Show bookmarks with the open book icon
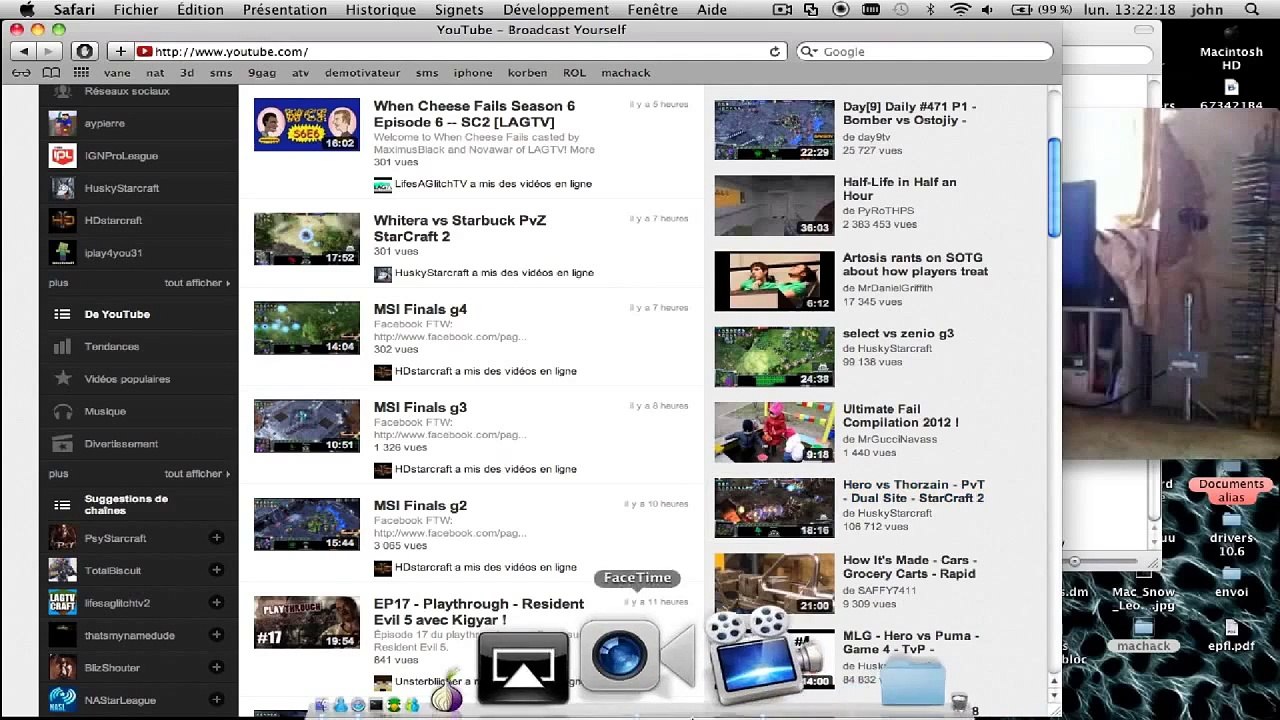The height and width of the screenshot is (720, 1280). 52,73
